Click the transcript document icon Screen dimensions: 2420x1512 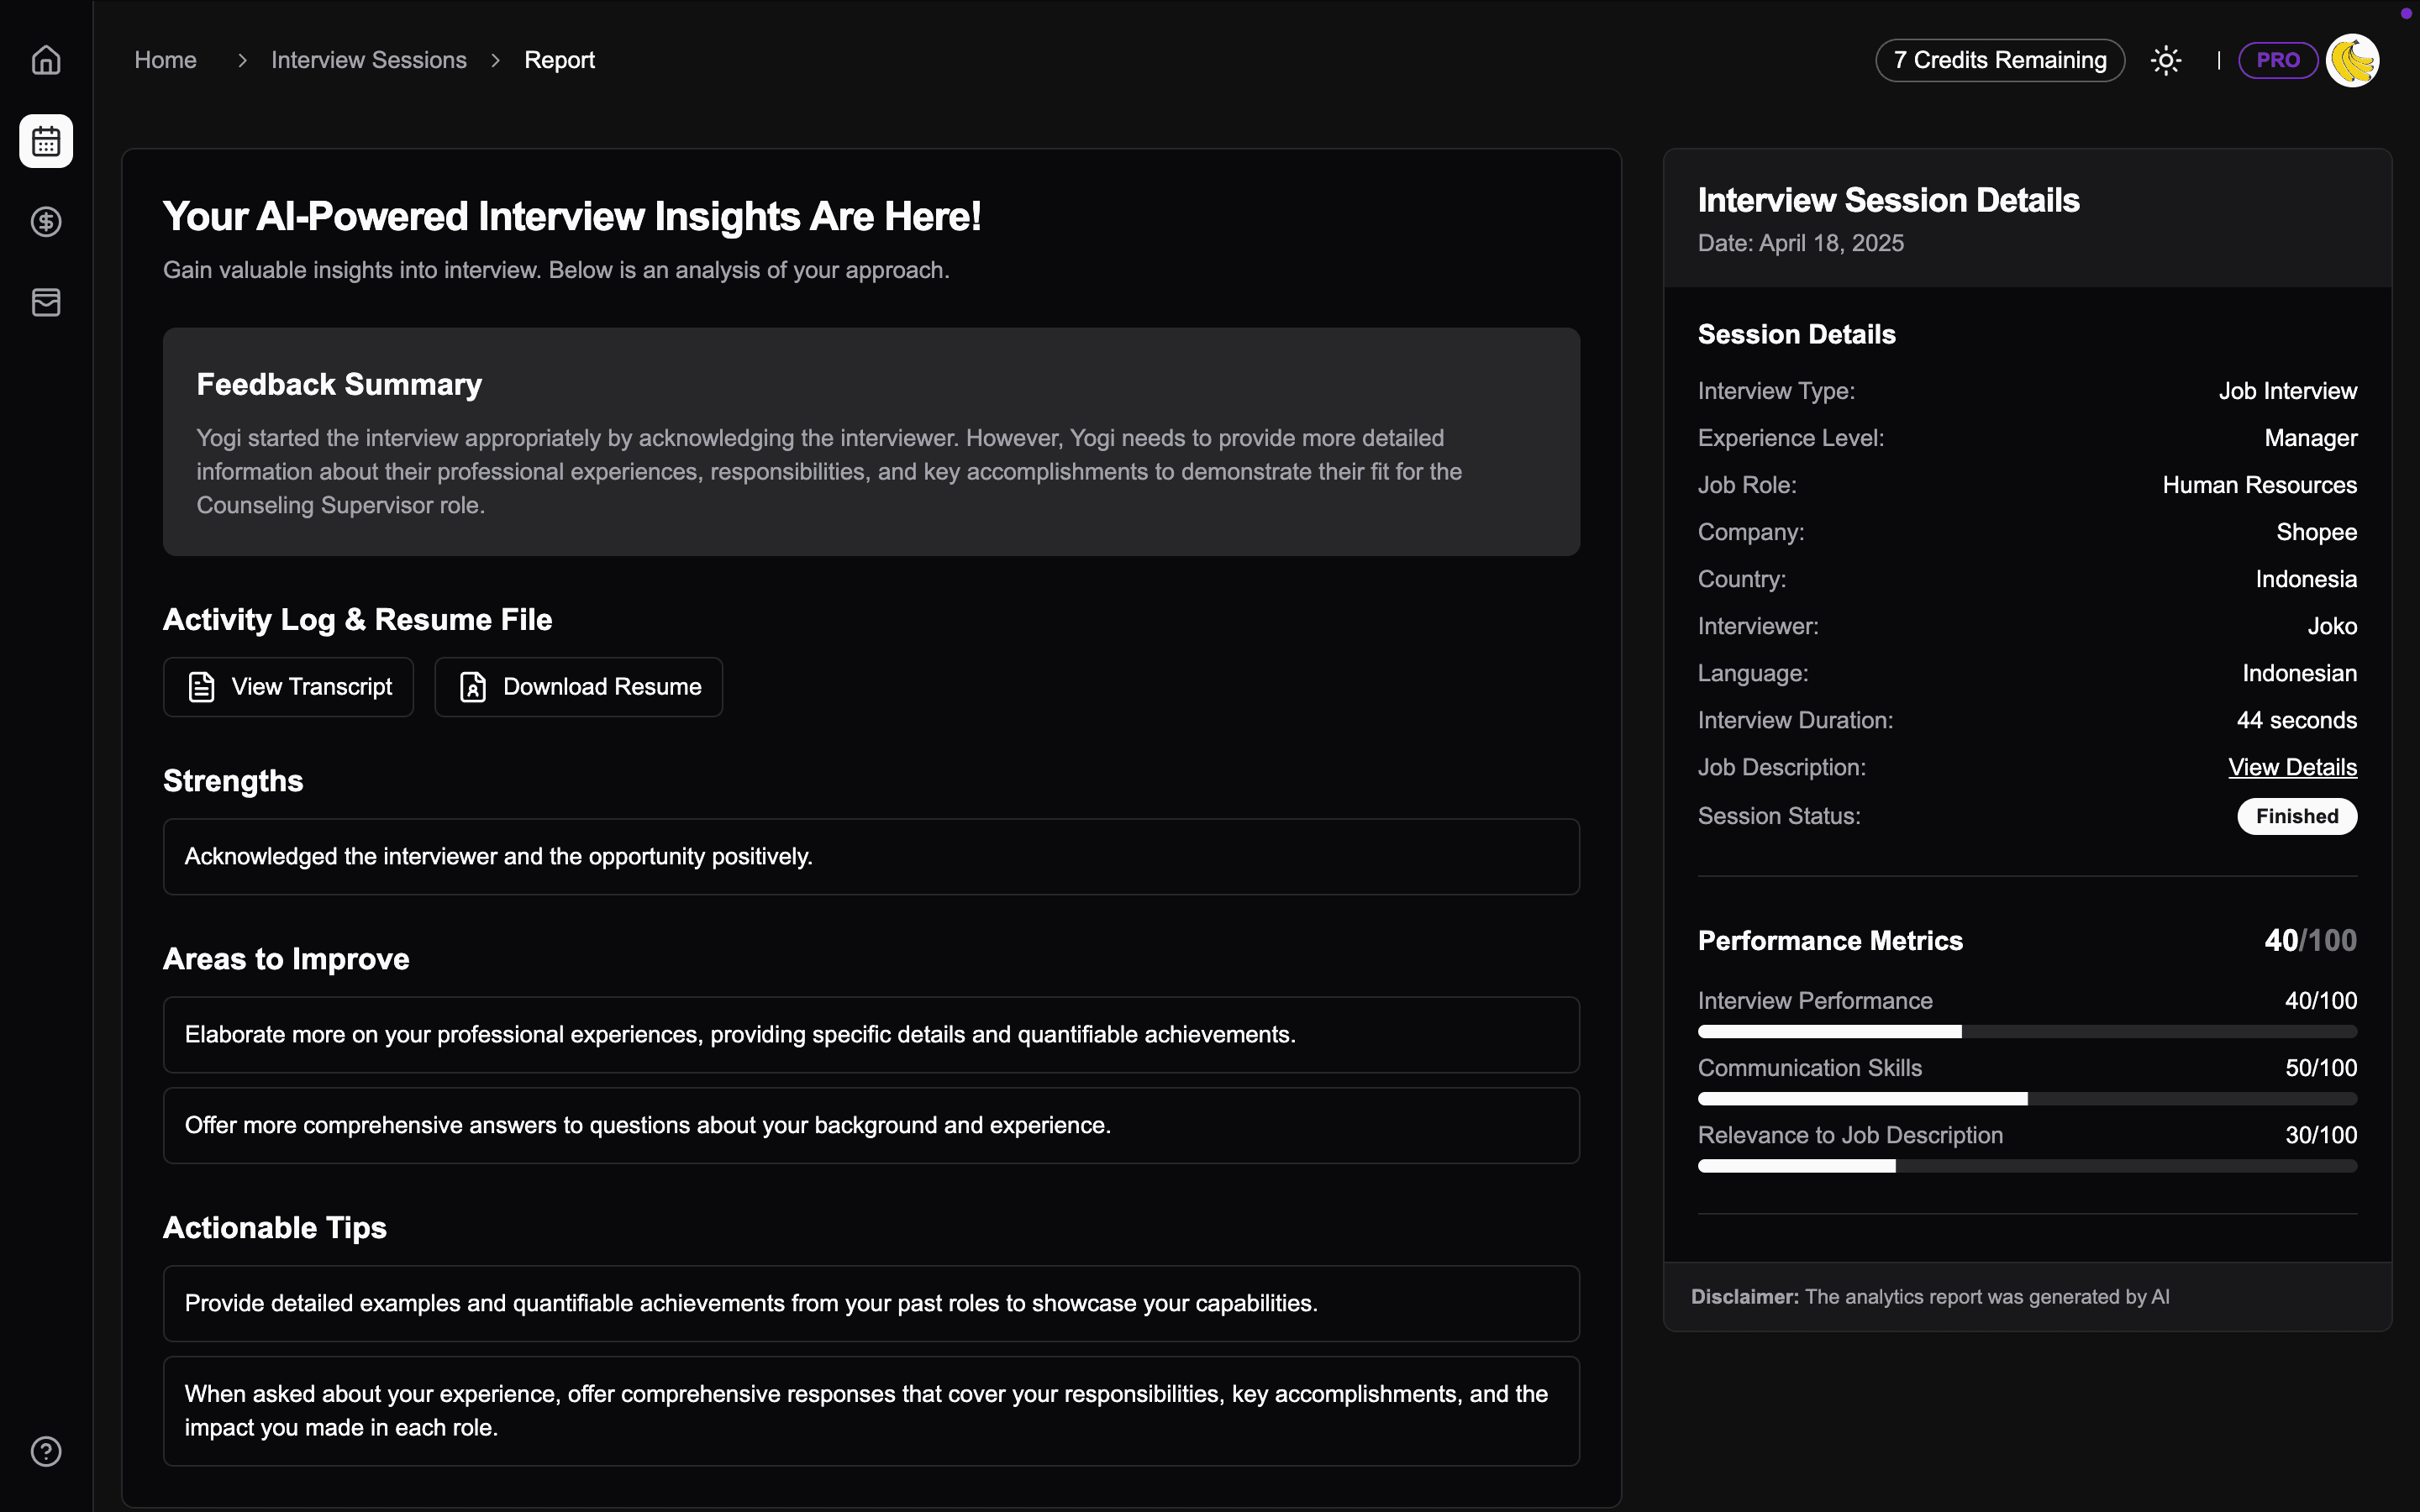click(201, 686)
